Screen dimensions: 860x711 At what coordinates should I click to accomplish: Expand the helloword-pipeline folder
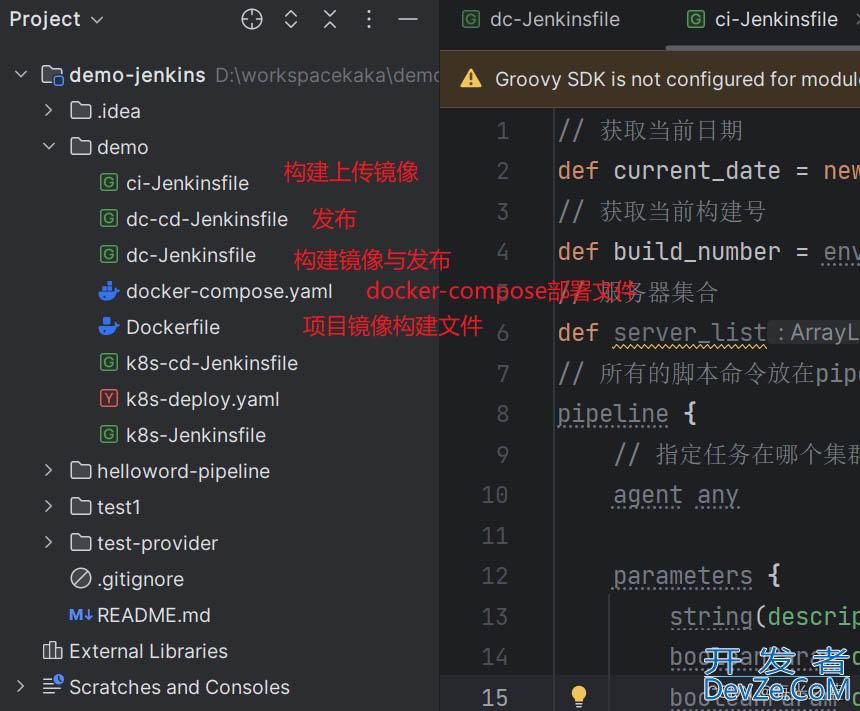coord(48,470)
